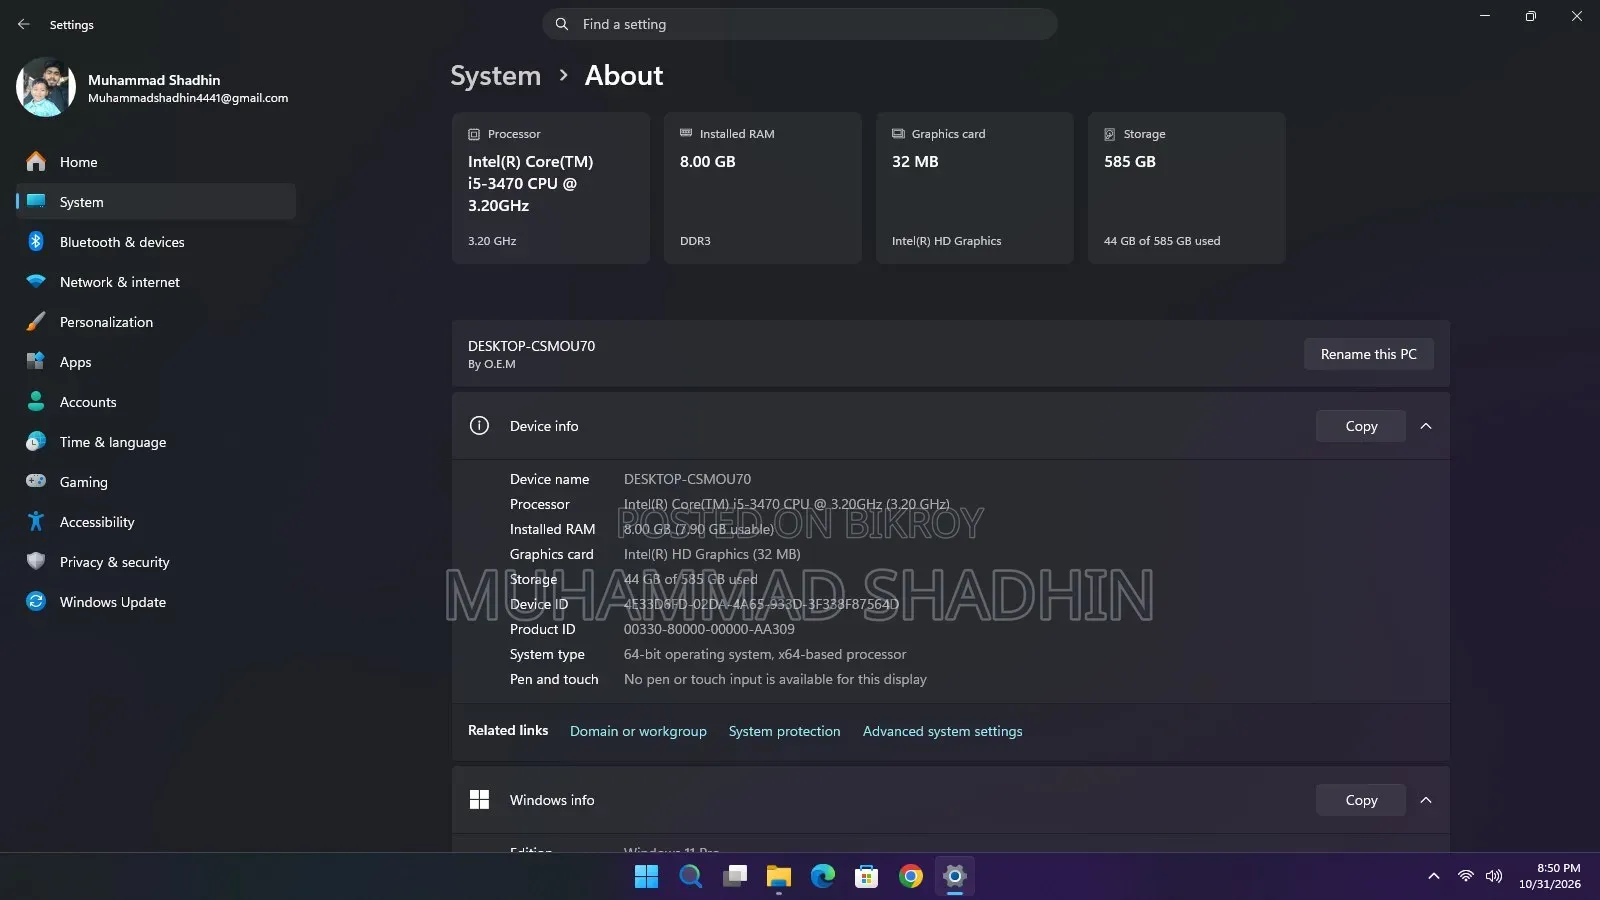1600x900 pixels.
Task: Show hidden system tray icons chevron
Action: click(x=1434, y=876)
